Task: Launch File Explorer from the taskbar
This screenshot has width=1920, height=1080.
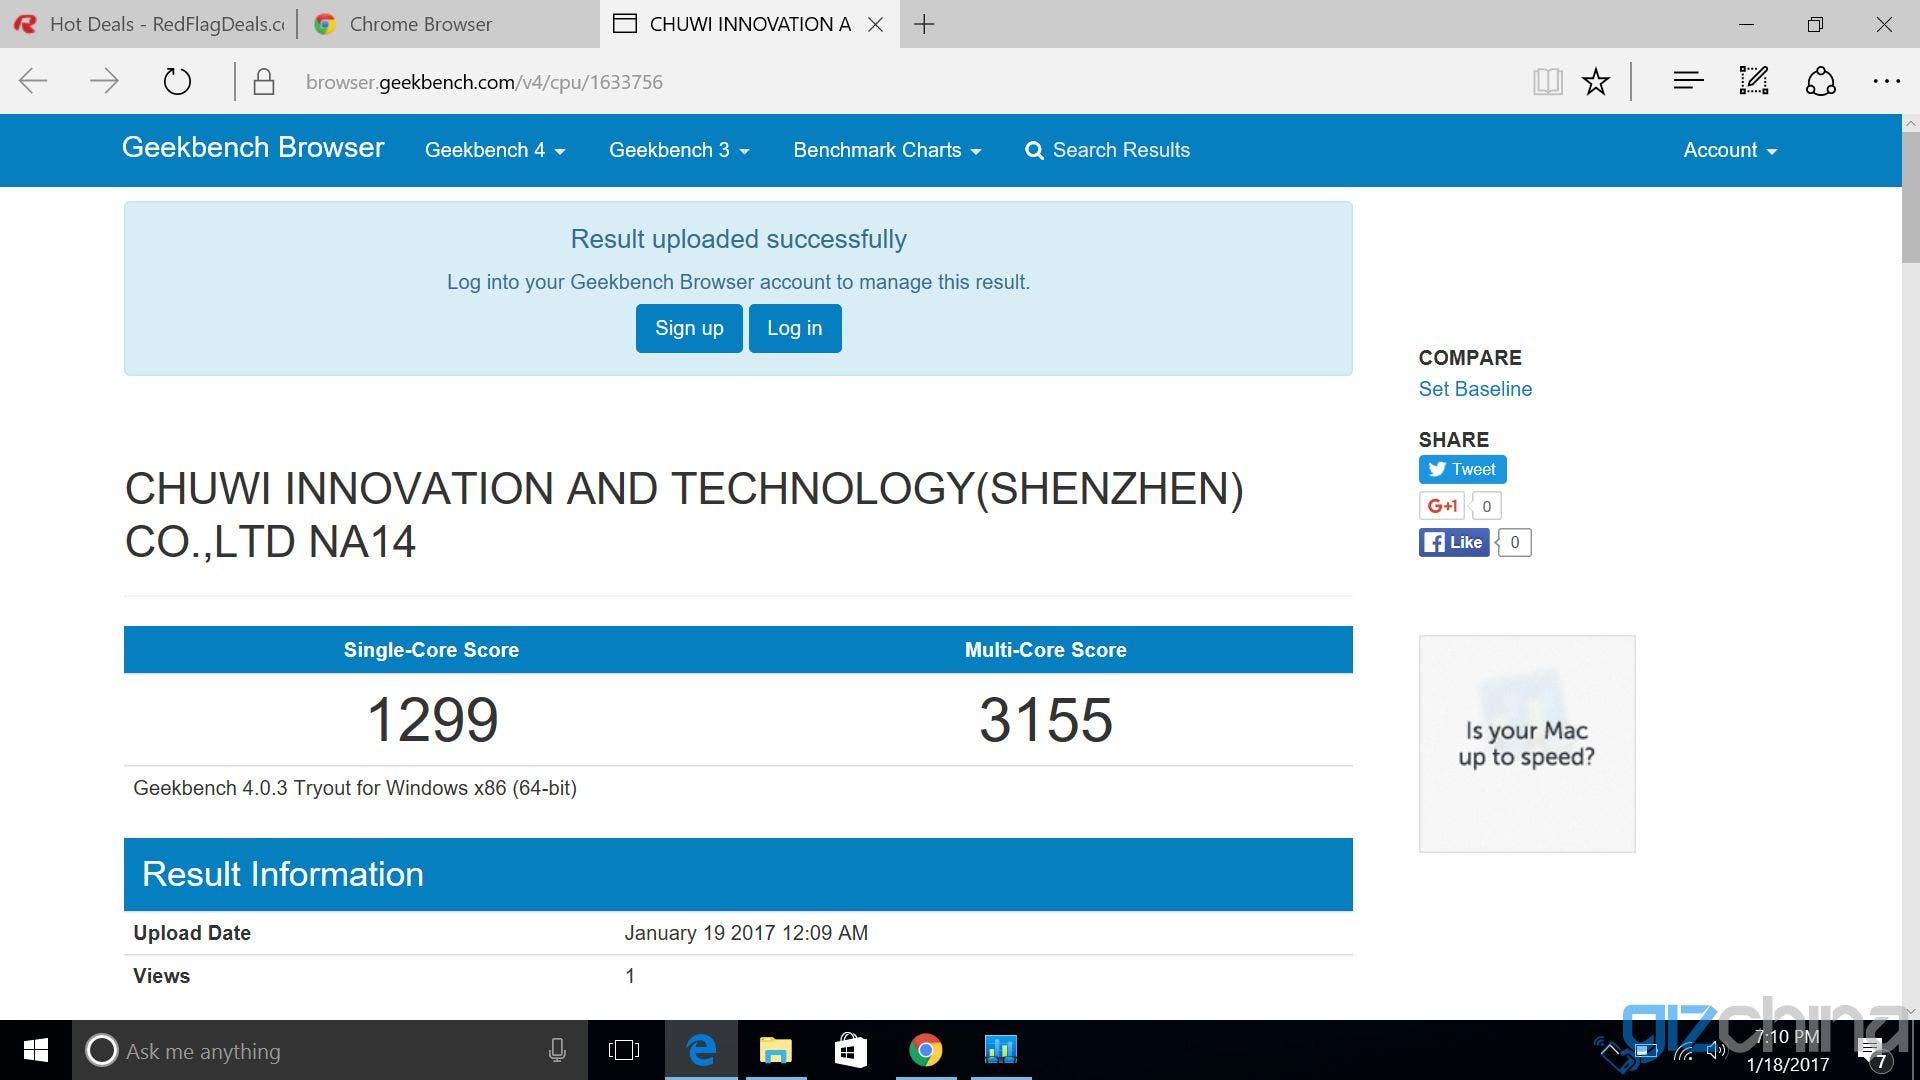Action: pyautogui.click(x=775, y=1050)
